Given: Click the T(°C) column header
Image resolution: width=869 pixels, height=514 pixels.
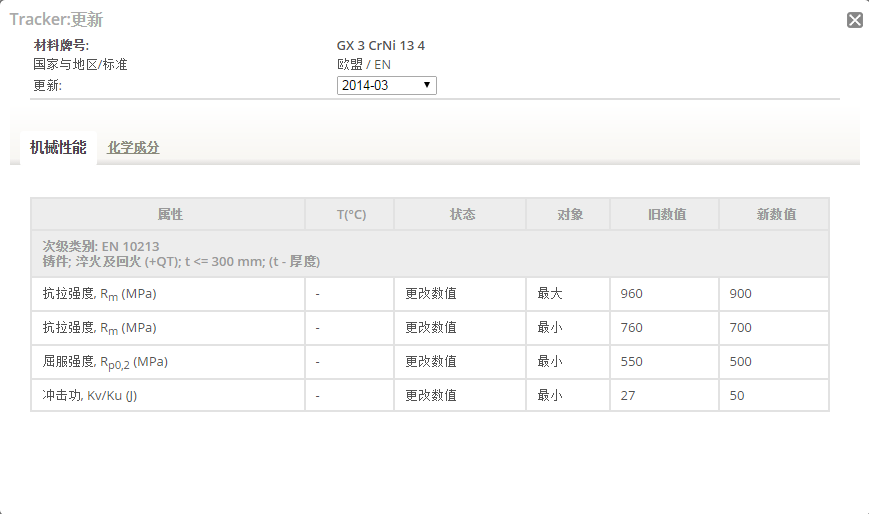Looking at the screenshot, I should [350, 214].
